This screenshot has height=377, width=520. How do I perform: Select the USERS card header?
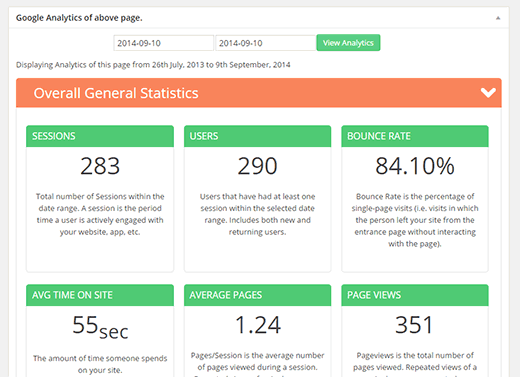pyautogui.click(x=257, y=136)
